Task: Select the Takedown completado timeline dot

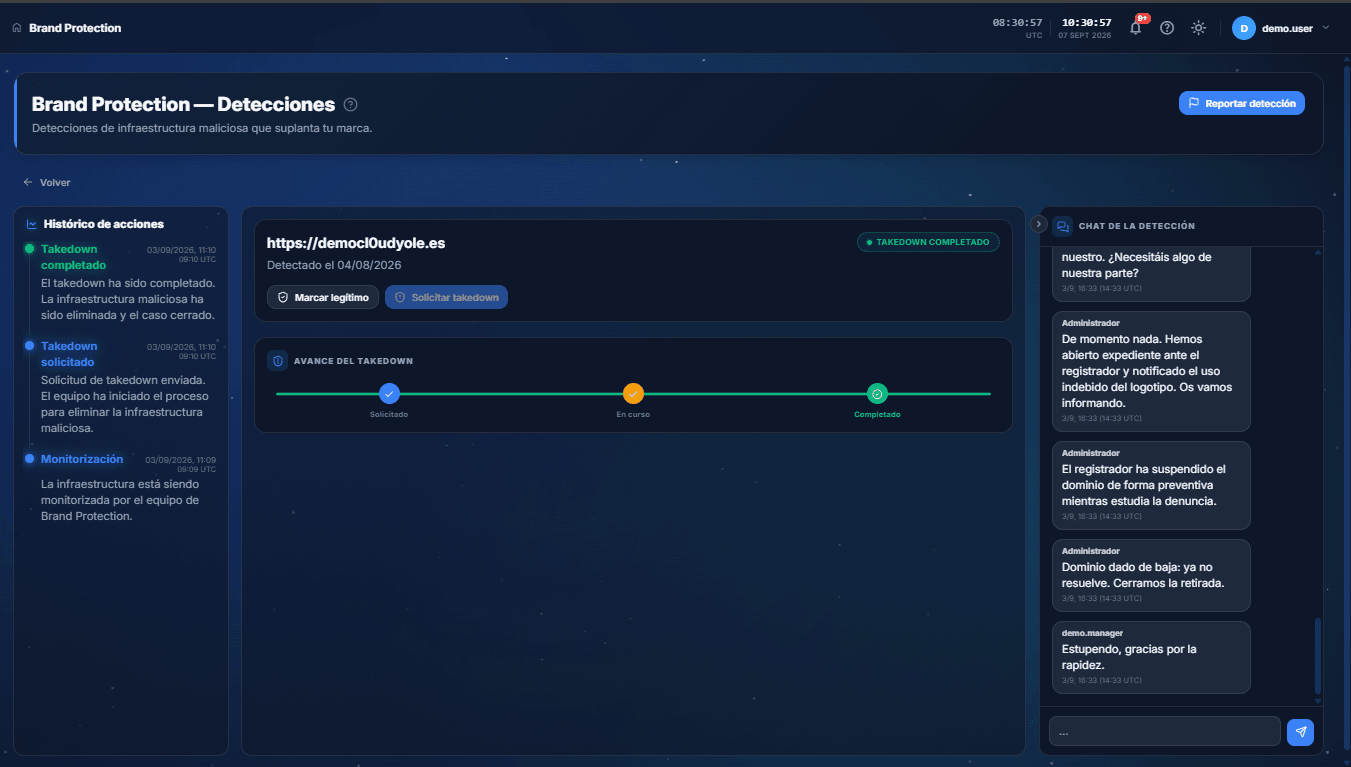Action: coord(29,249)
